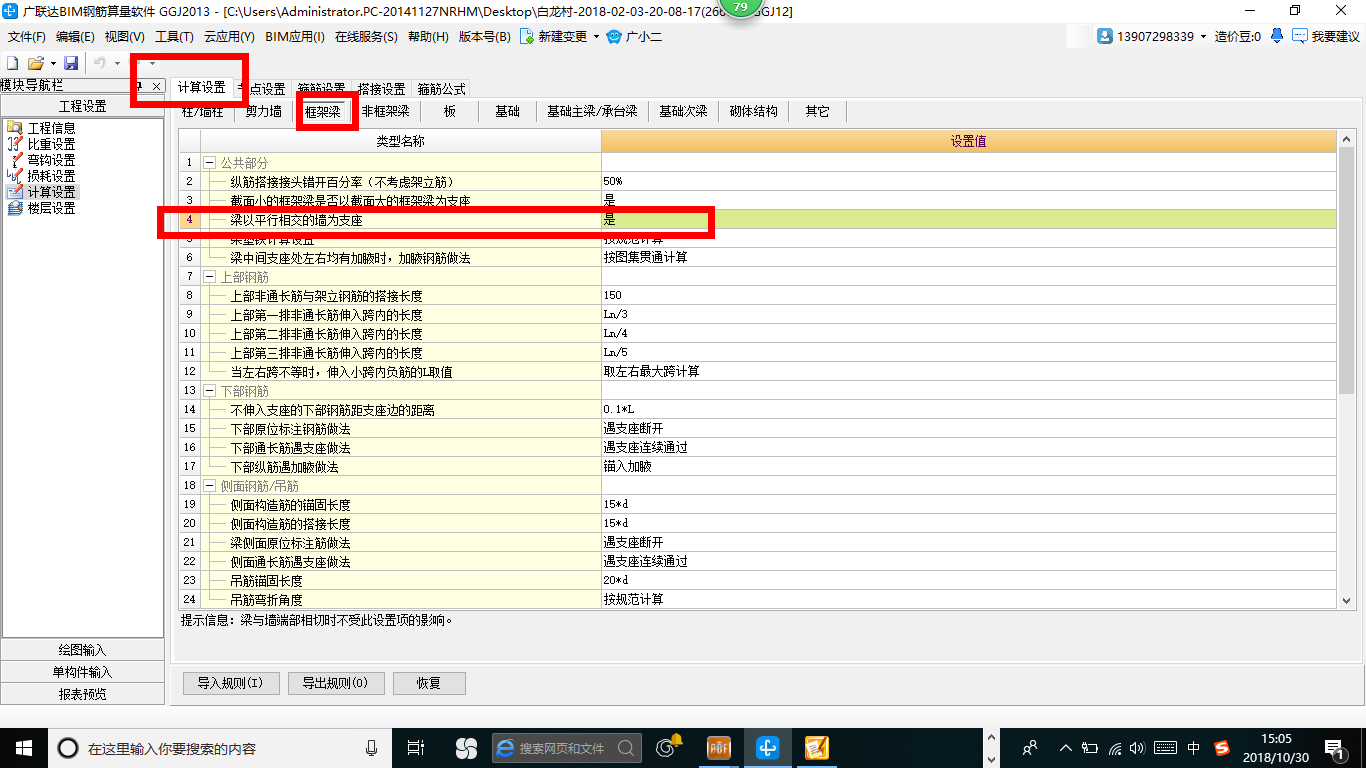Screen dimensions: 1366x768
Task: Open the 编辑(E) menu
Action: coord(75,37)
